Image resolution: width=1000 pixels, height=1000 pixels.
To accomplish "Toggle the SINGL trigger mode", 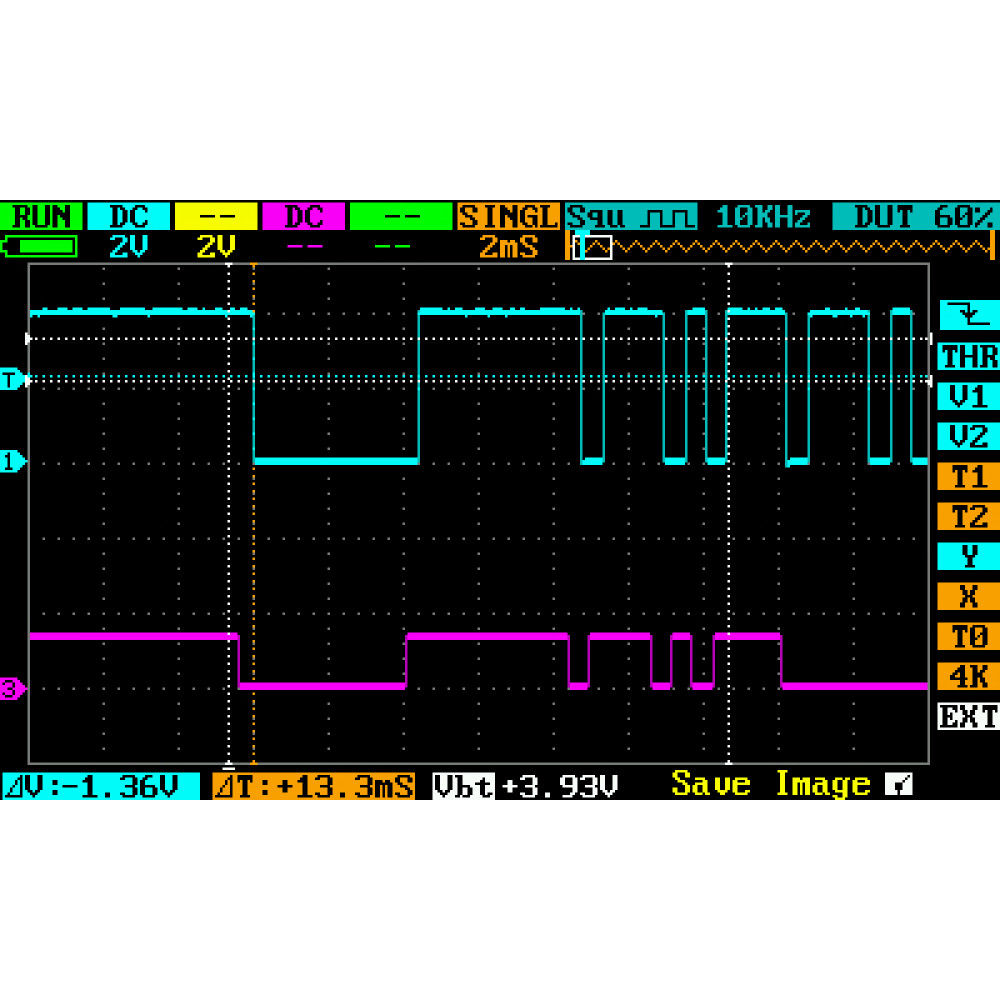I will pos(508,217).
